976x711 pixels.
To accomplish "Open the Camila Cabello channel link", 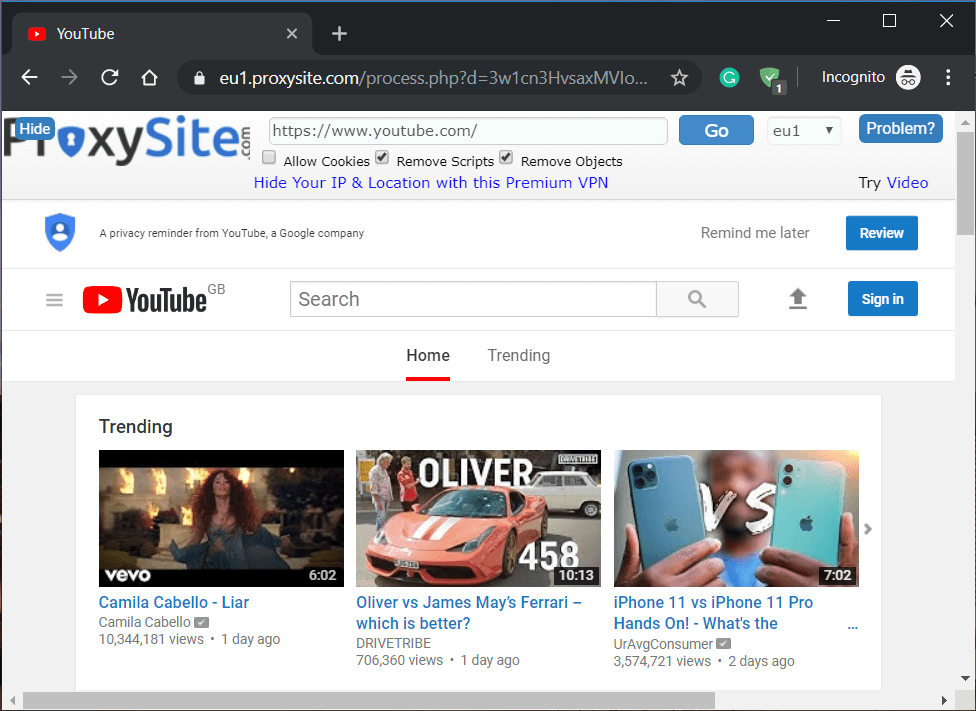I will click(x=144, y=622).
